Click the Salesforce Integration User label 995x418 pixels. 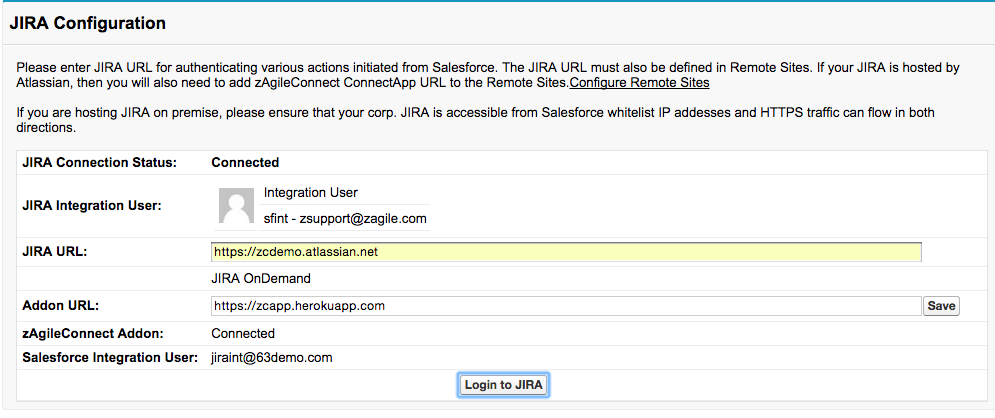pos(110,357)
